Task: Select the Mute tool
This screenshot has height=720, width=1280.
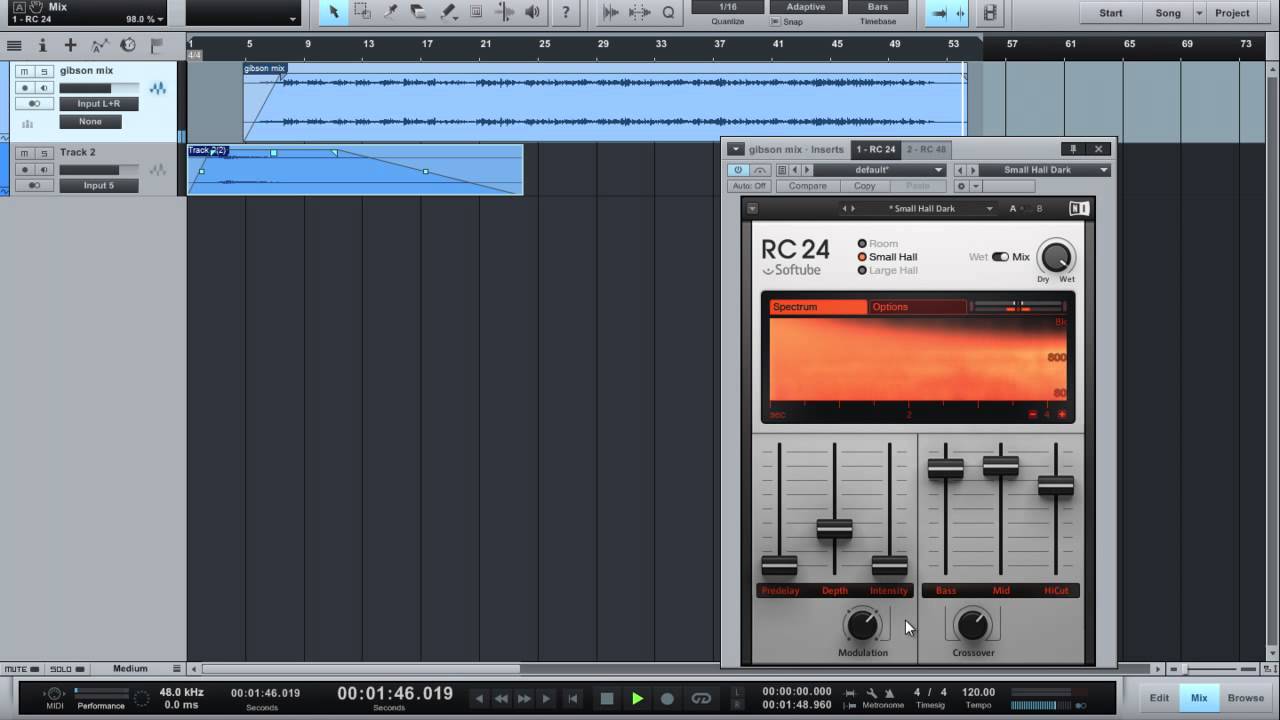Action: pos(476,12)
